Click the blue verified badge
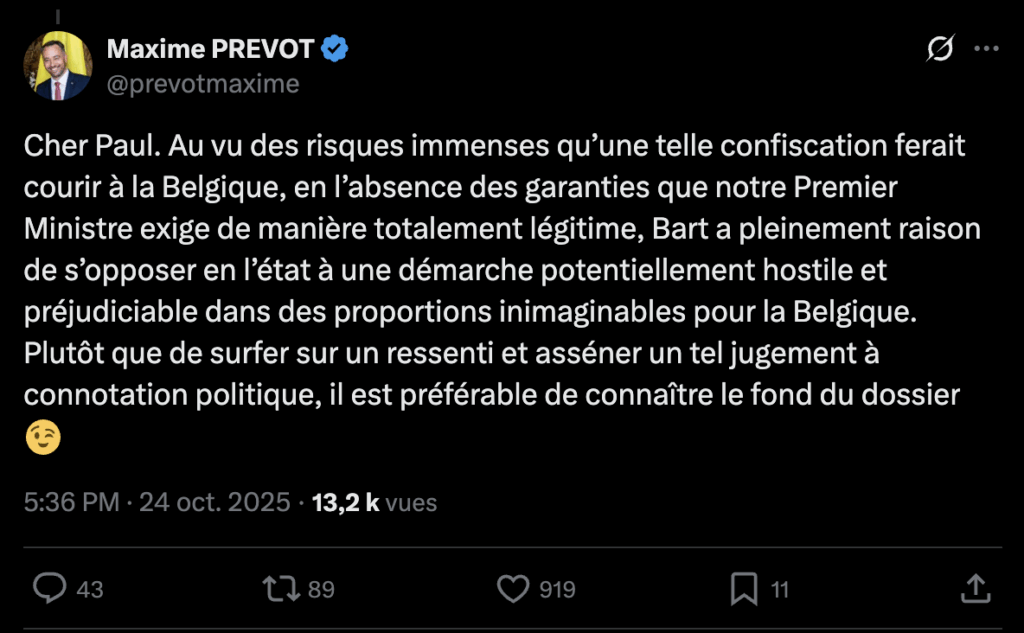Image resolution: width=1024 pixels, height=633 pixels. click(x=335, y=48)
